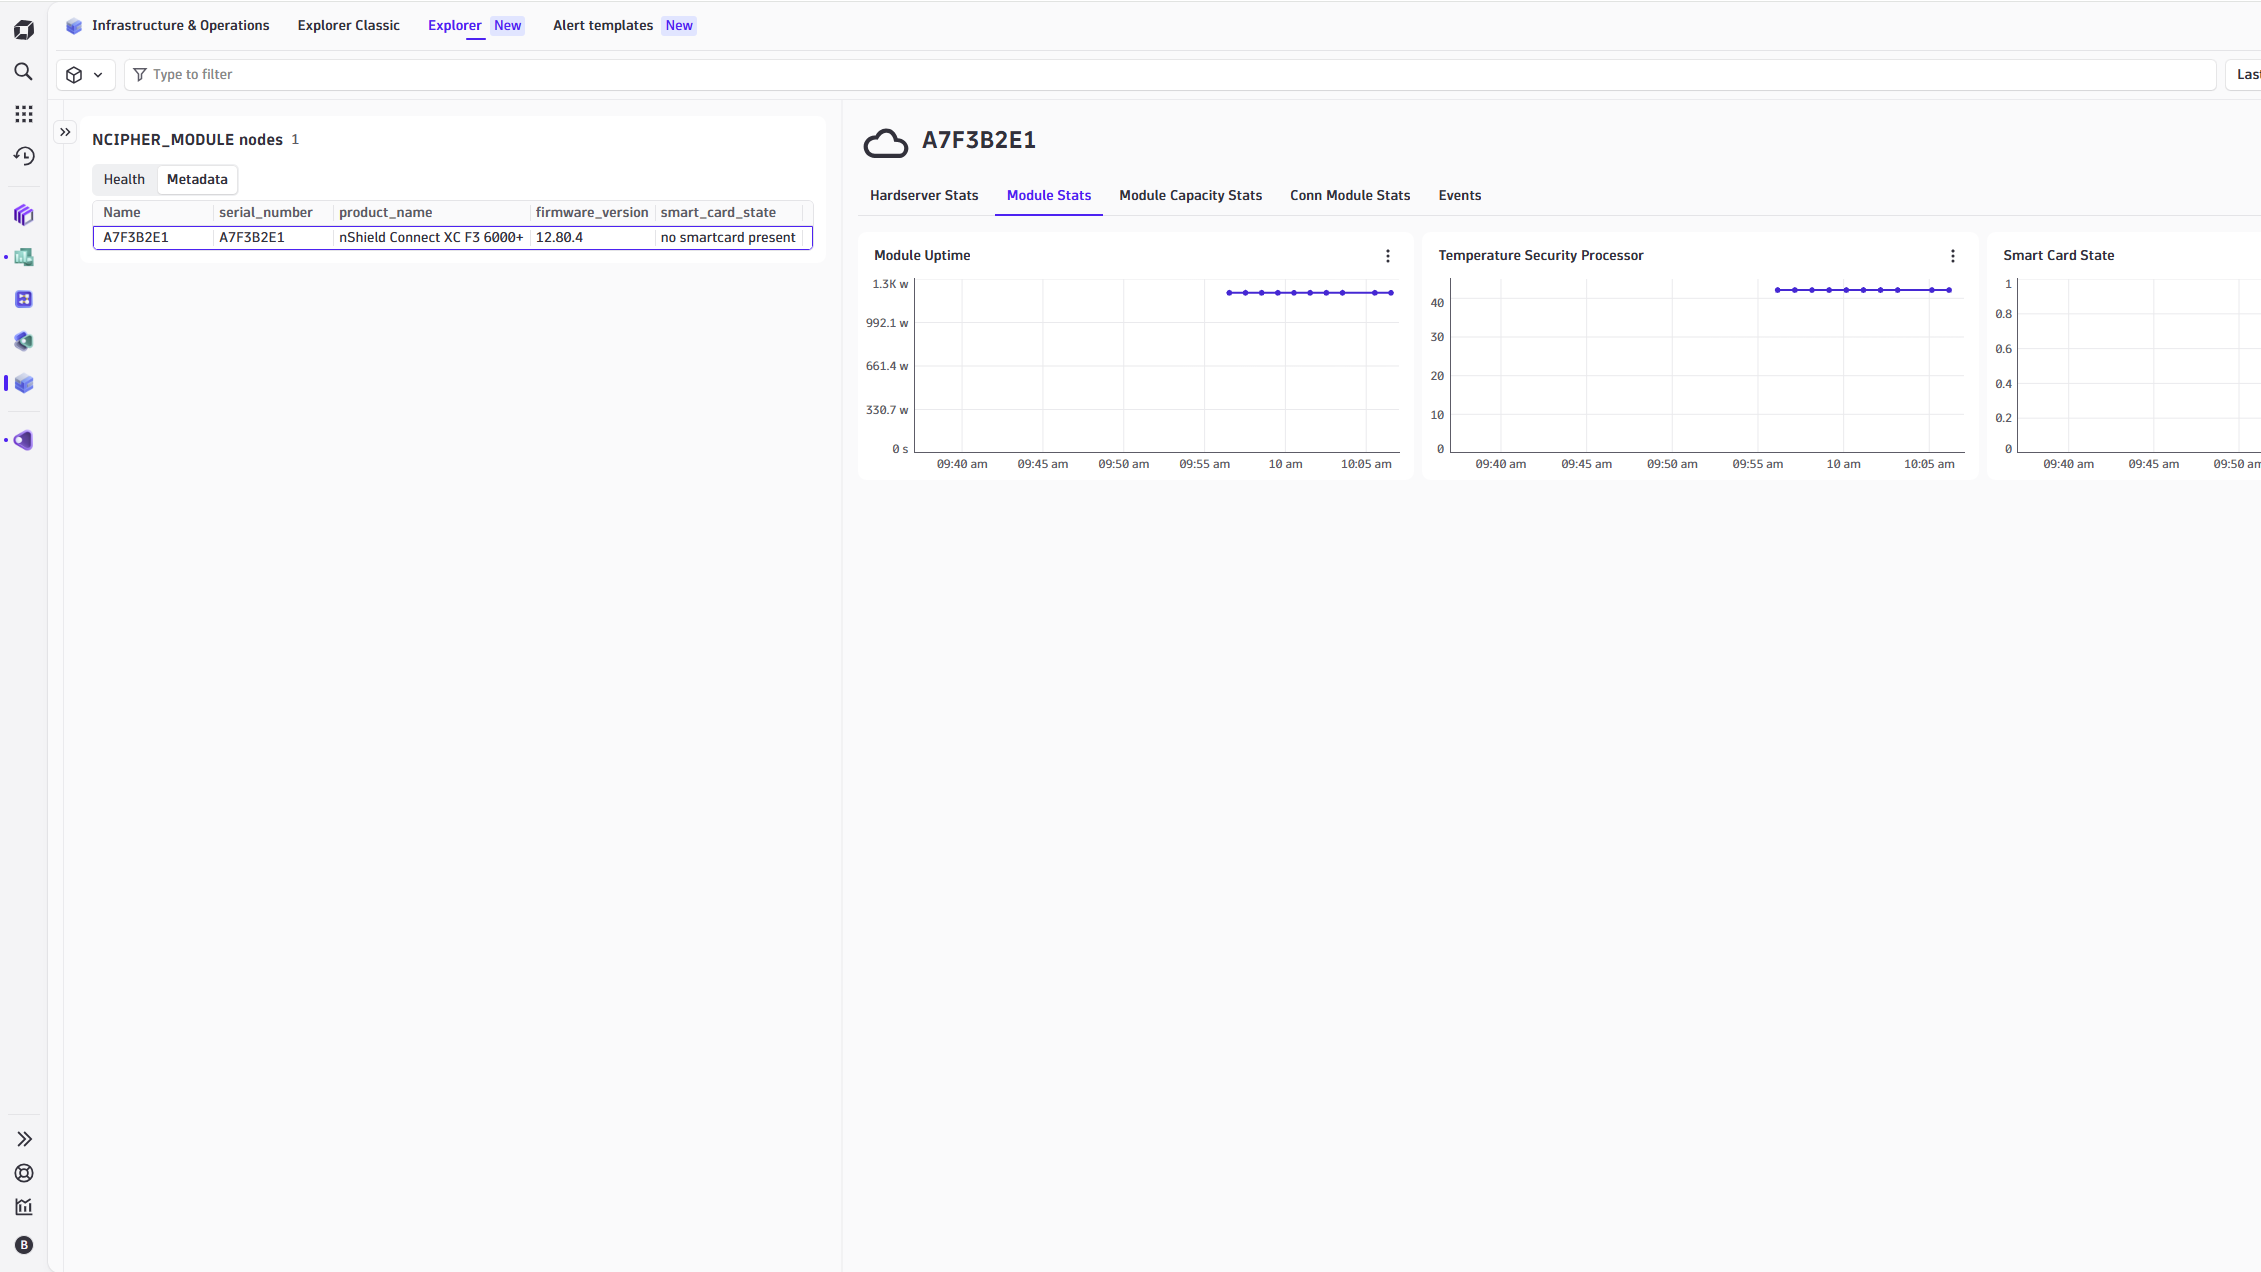The height and width of the screenshot is (1272, 2261).
Task: Open the Infrastructure & Operations sidebar app icon
Action: (24, 383)
